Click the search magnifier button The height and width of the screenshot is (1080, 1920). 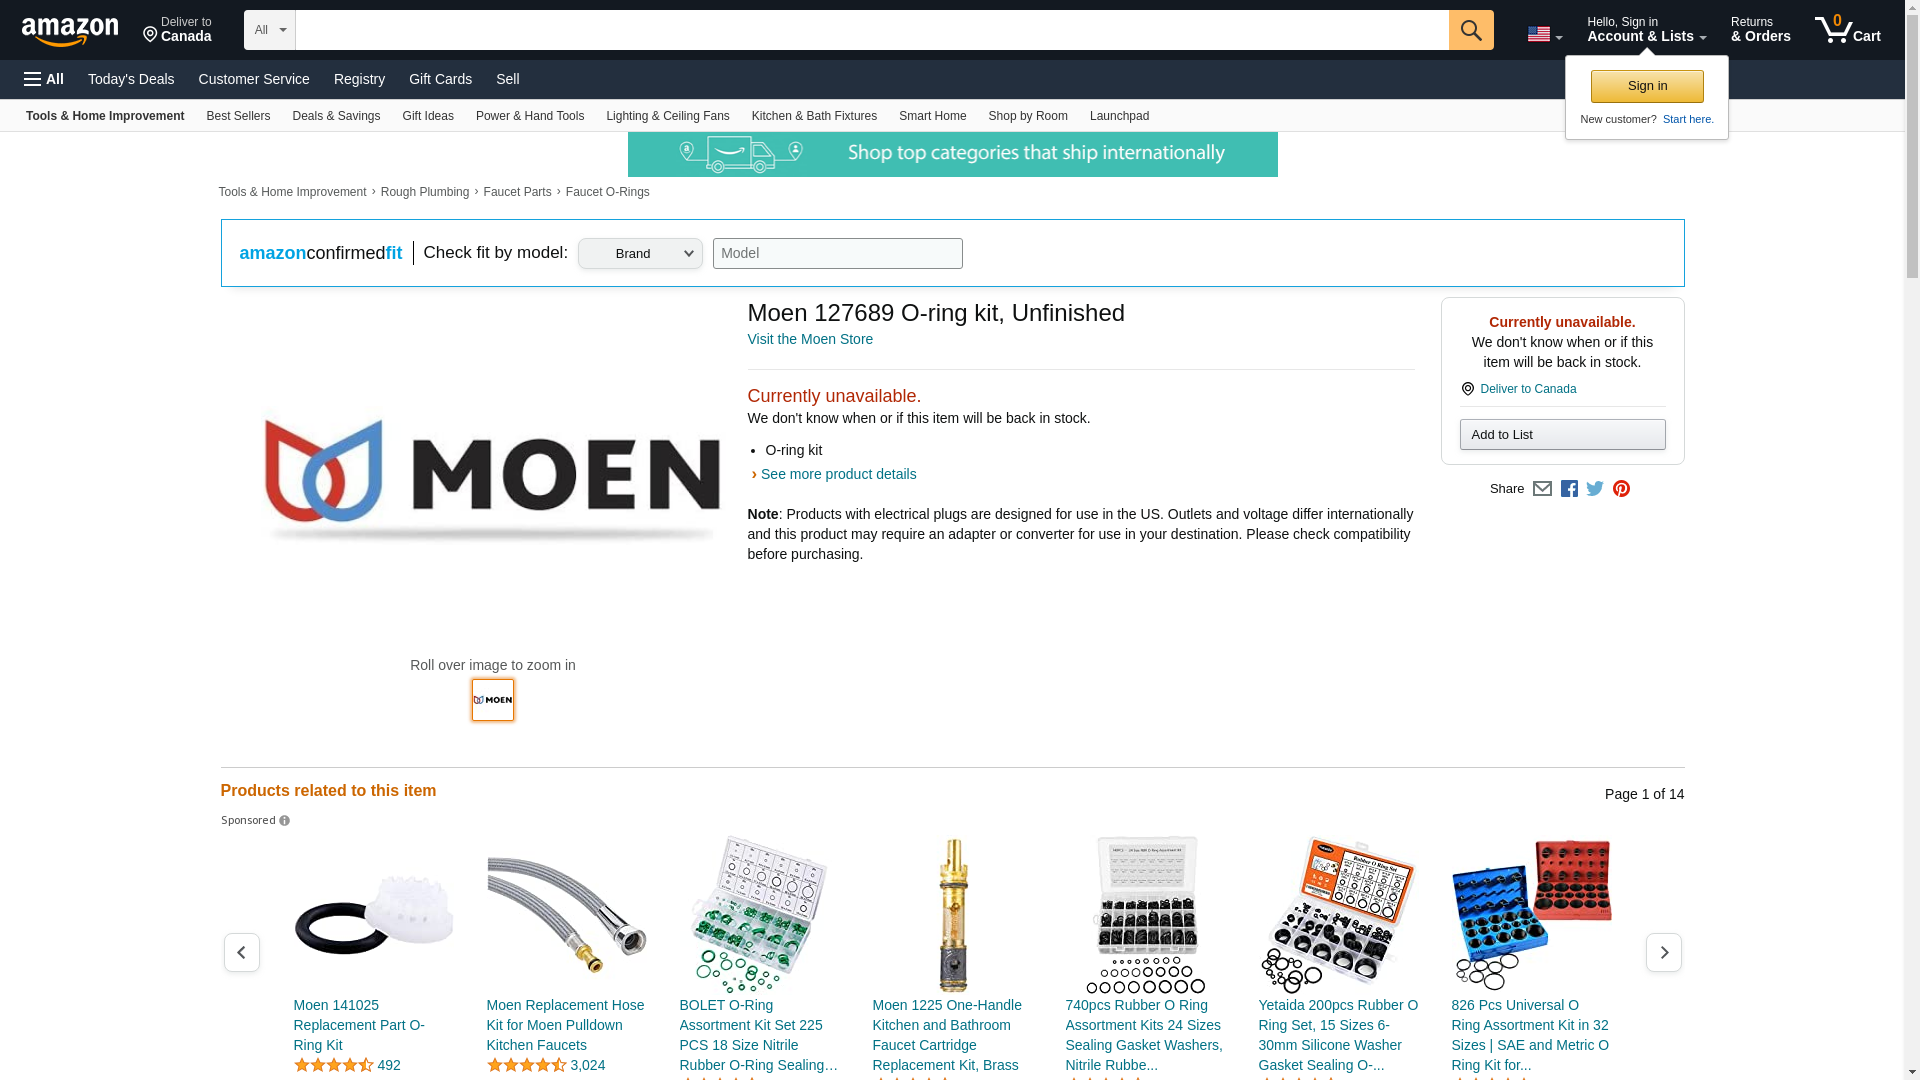coord(1470,30)
